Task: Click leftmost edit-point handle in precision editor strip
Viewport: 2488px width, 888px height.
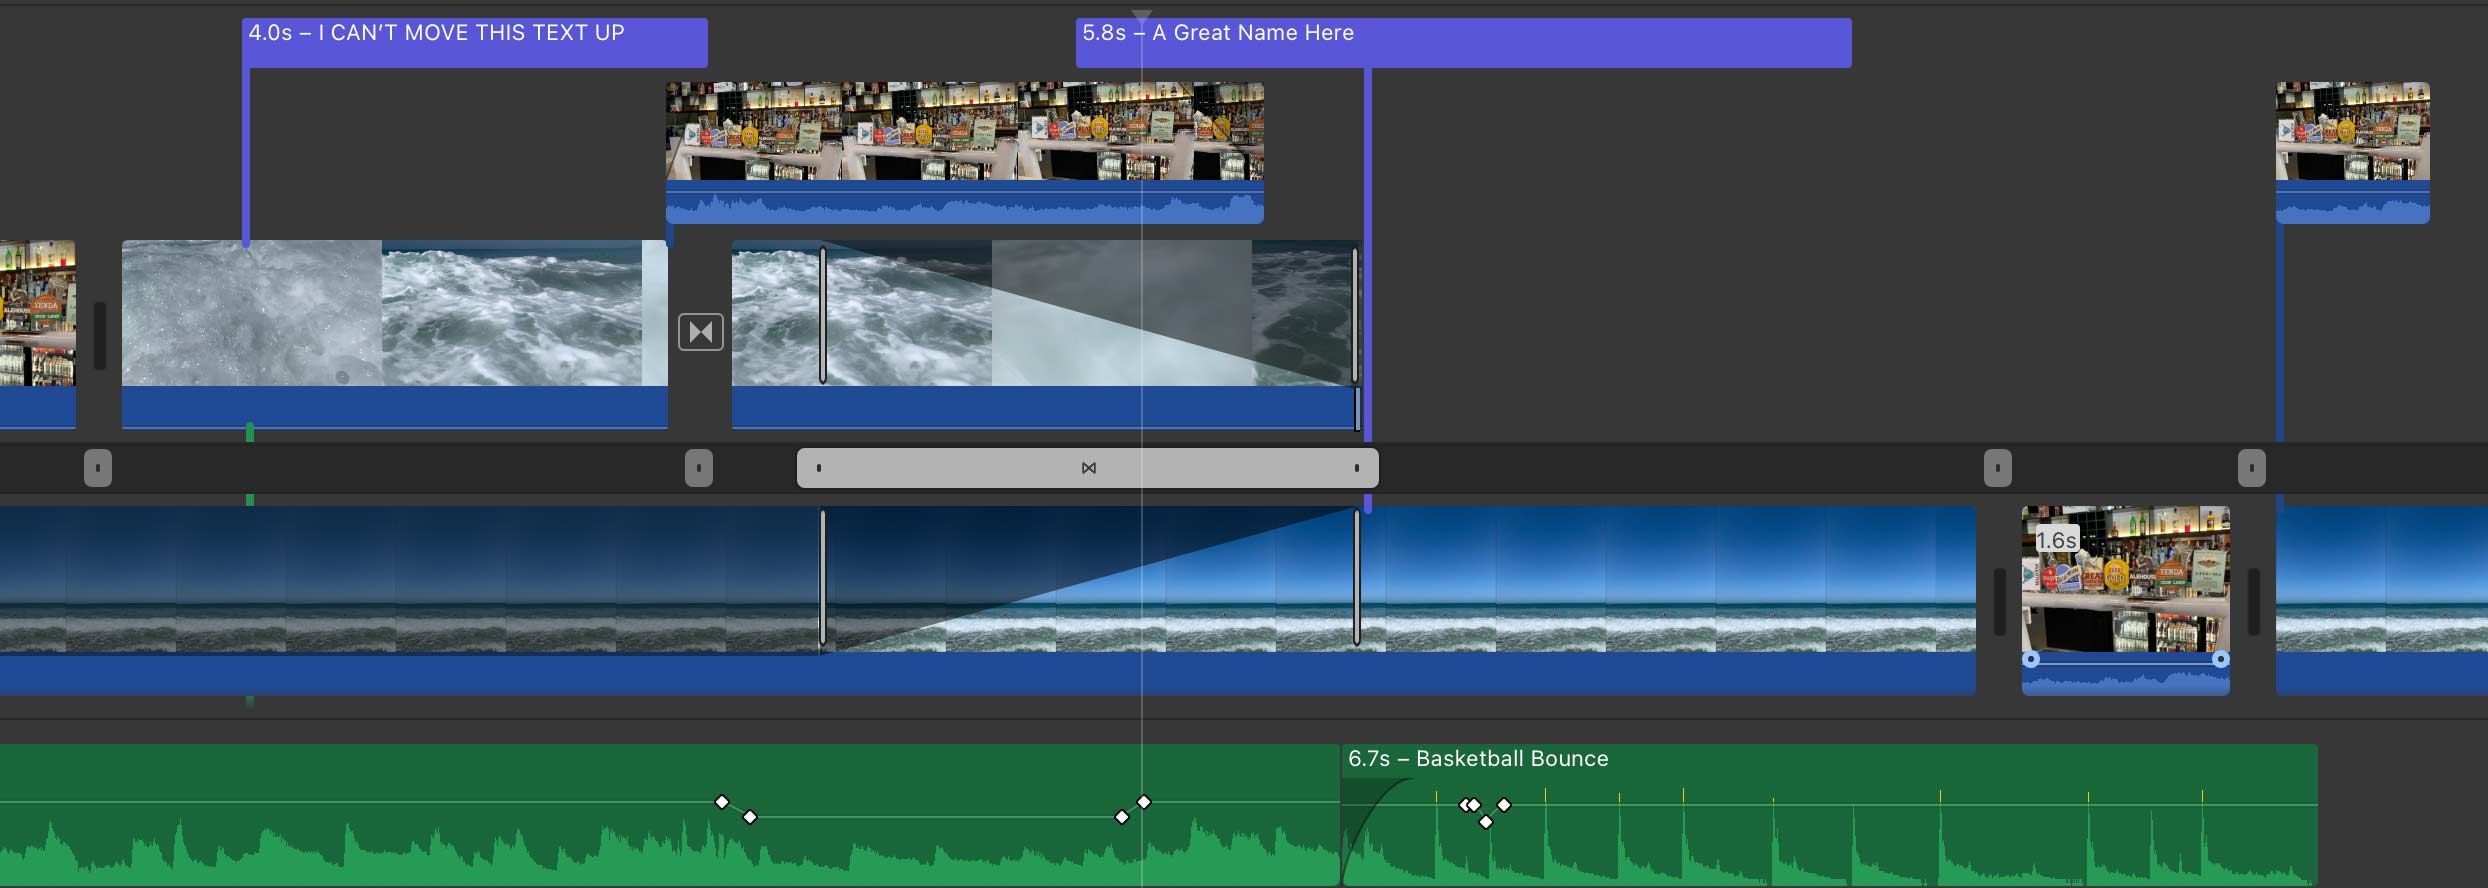Action: pyautogui.click(x=98, y=468)
